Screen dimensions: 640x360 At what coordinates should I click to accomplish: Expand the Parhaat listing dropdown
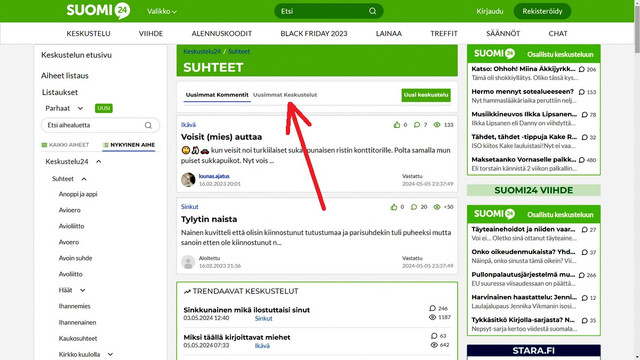(80, 108)
